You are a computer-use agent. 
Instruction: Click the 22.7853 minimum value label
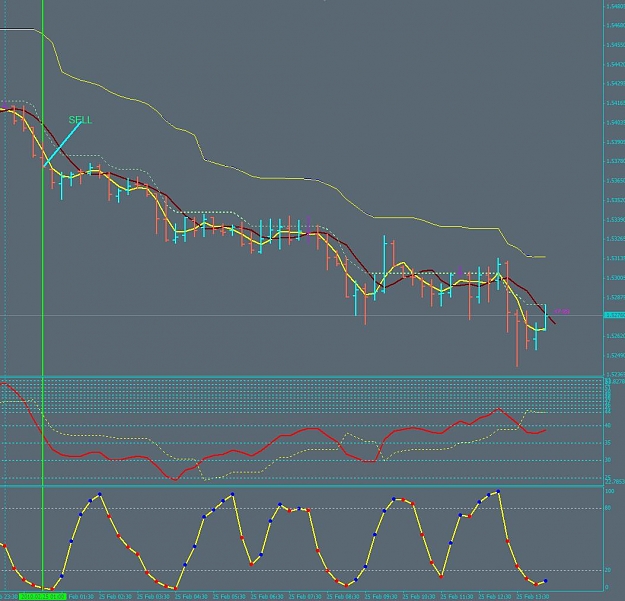615,482
